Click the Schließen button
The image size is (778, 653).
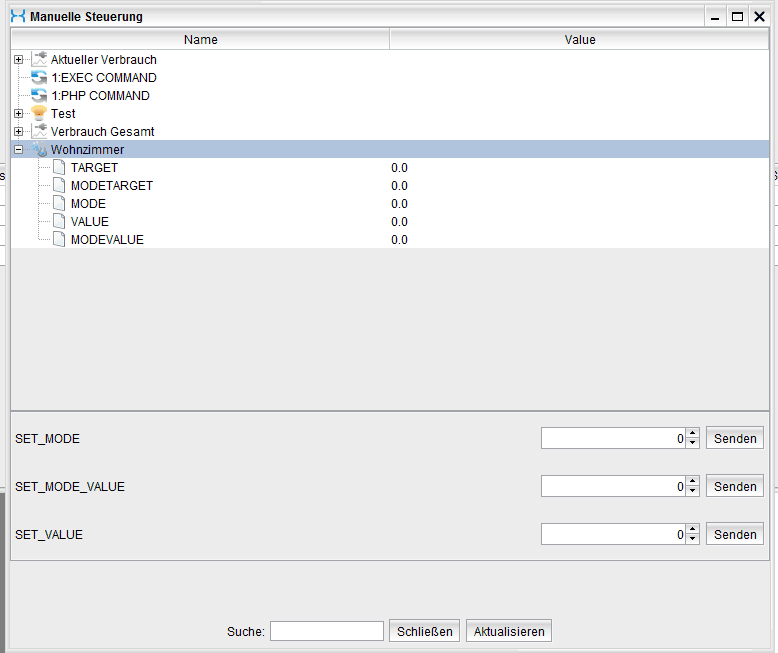coord(424,631)
